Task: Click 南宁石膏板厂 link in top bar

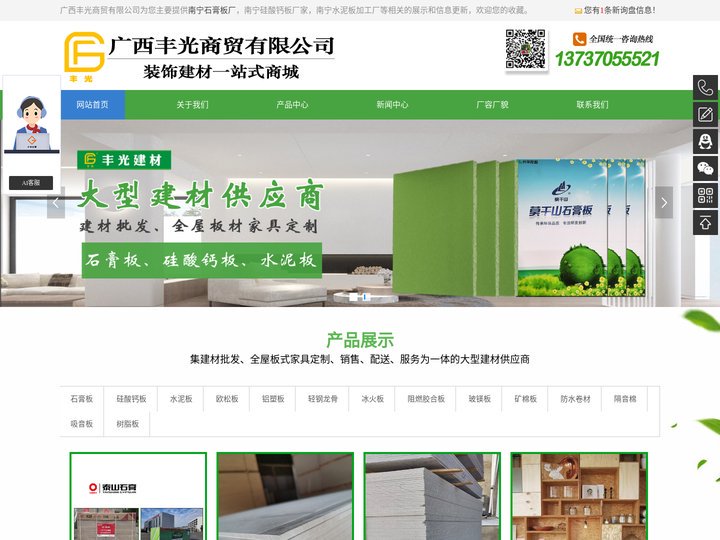Action: pos(212,10)
